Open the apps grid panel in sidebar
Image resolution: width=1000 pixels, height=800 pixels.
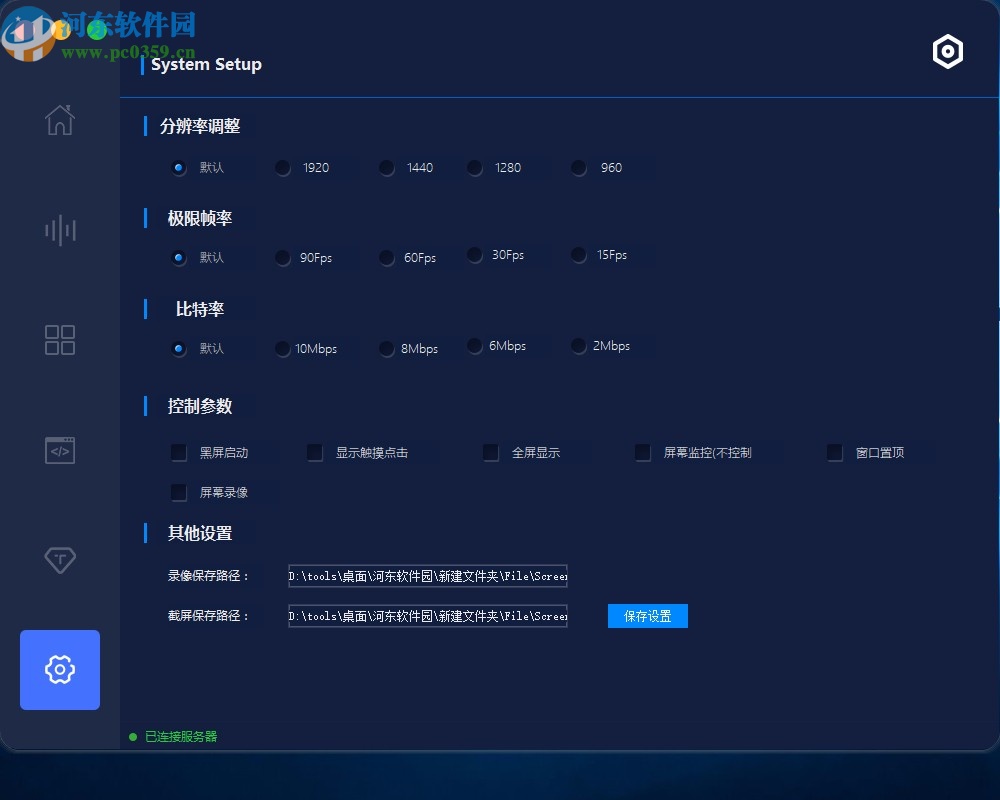click(60, 340)
